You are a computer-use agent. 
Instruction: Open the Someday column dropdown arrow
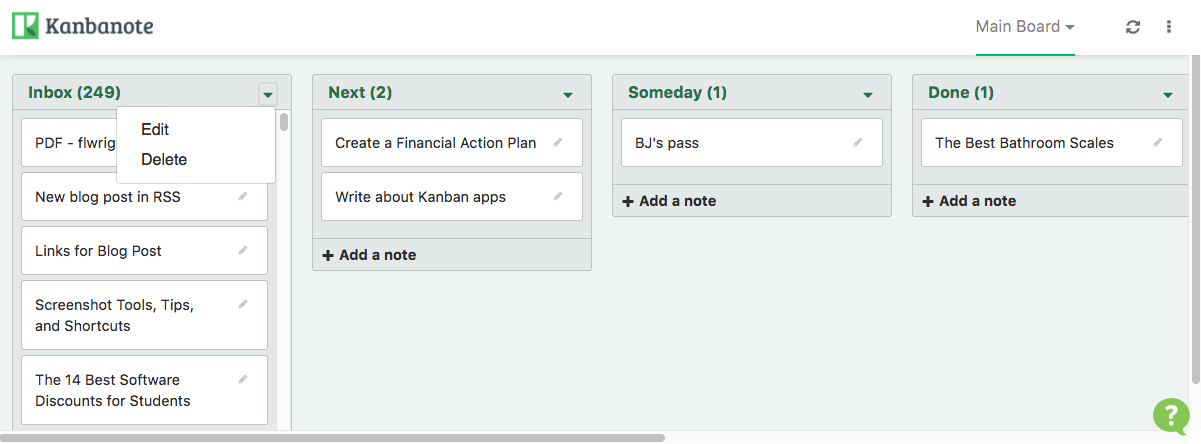pos(868,94)
